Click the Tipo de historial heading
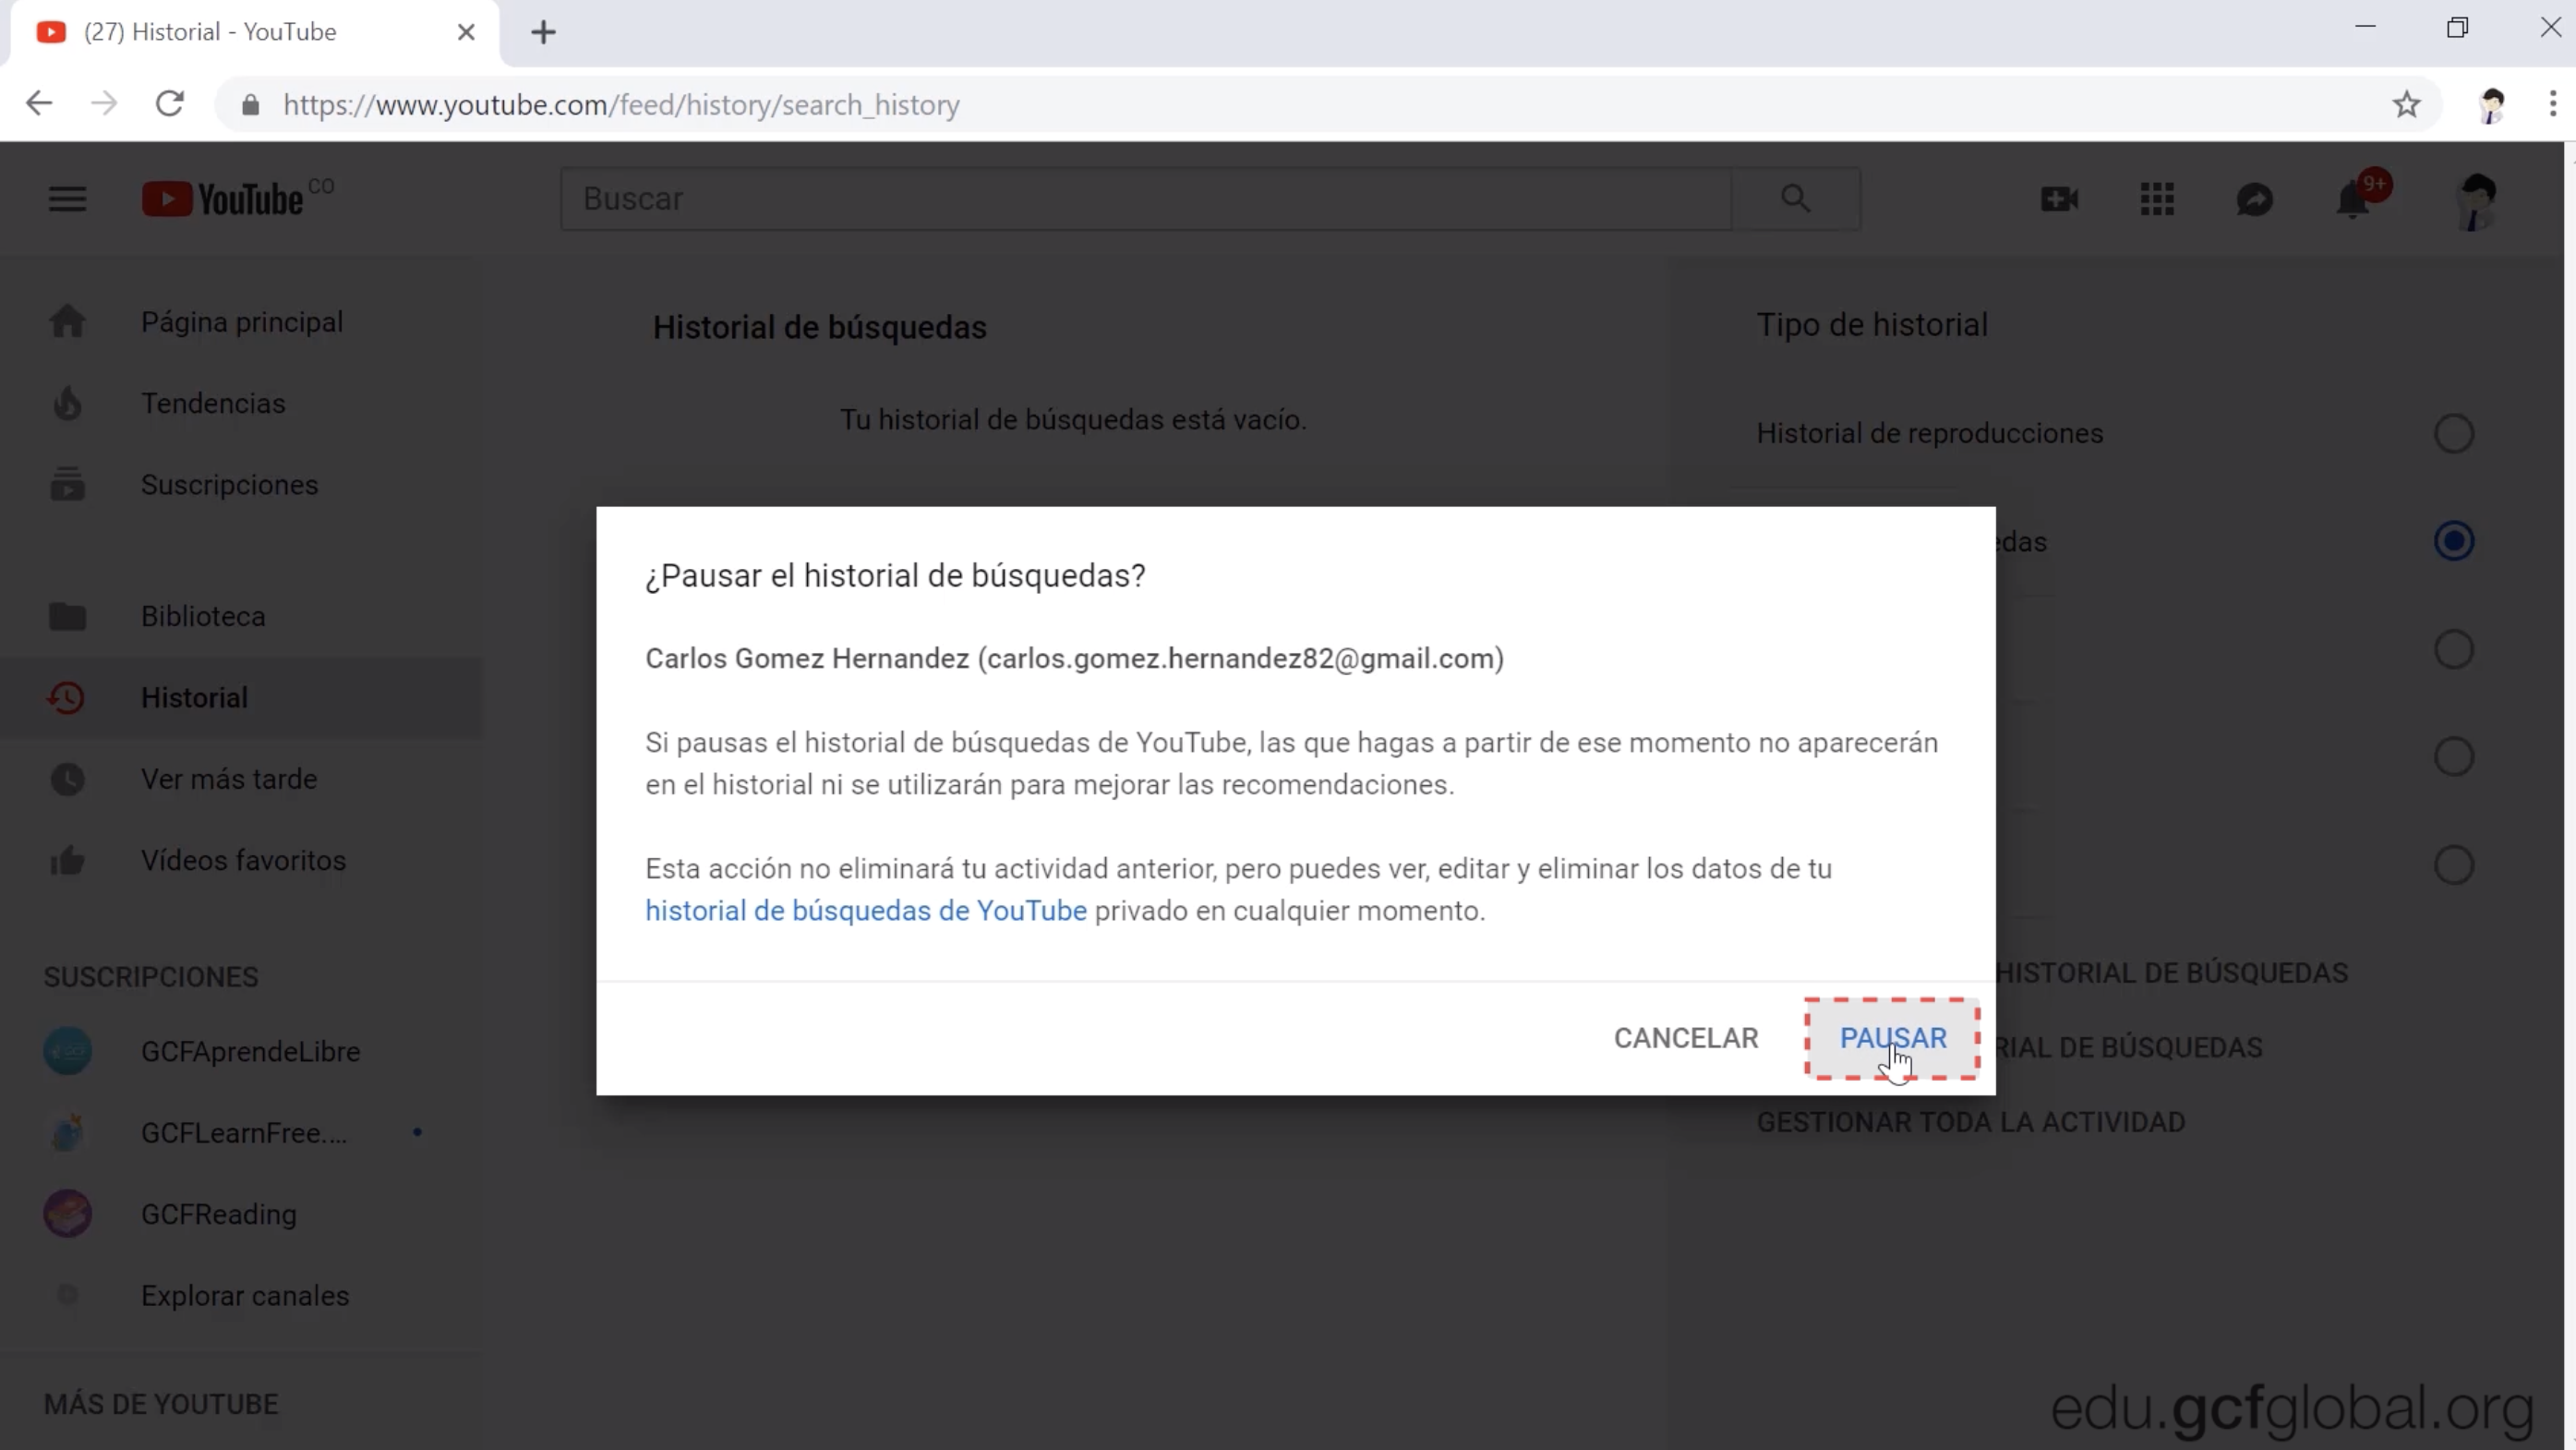Image resolution: width=2576 pixels, height=1450 pixels. [1872, 325]
